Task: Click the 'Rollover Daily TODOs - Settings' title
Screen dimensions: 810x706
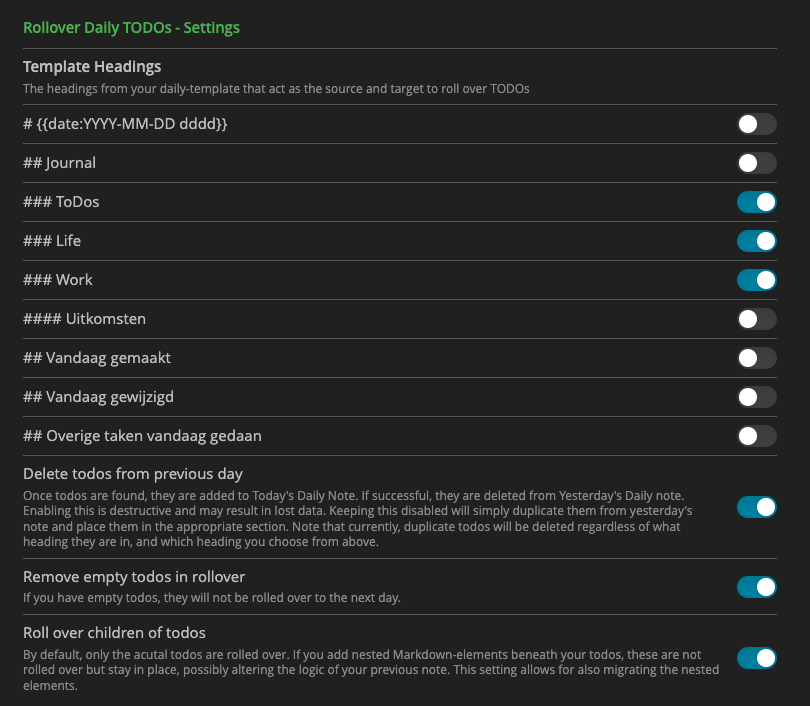Action: [x=130, y=28]
